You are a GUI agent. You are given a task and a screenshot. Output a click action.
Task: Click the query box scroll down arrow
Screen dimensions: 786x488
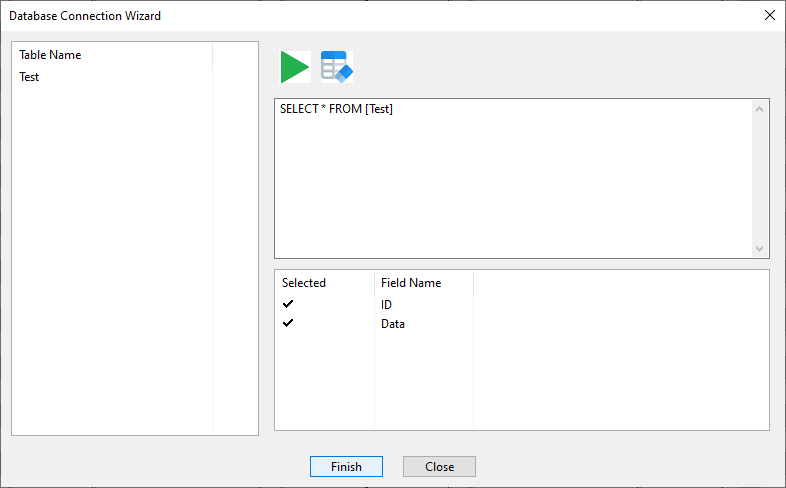tap(759, 249)
